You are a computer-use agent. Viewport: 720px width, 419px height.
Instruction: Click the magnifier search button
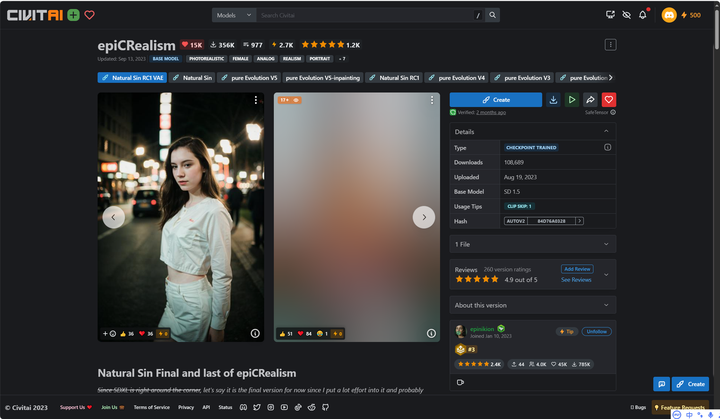pos(492,15)
